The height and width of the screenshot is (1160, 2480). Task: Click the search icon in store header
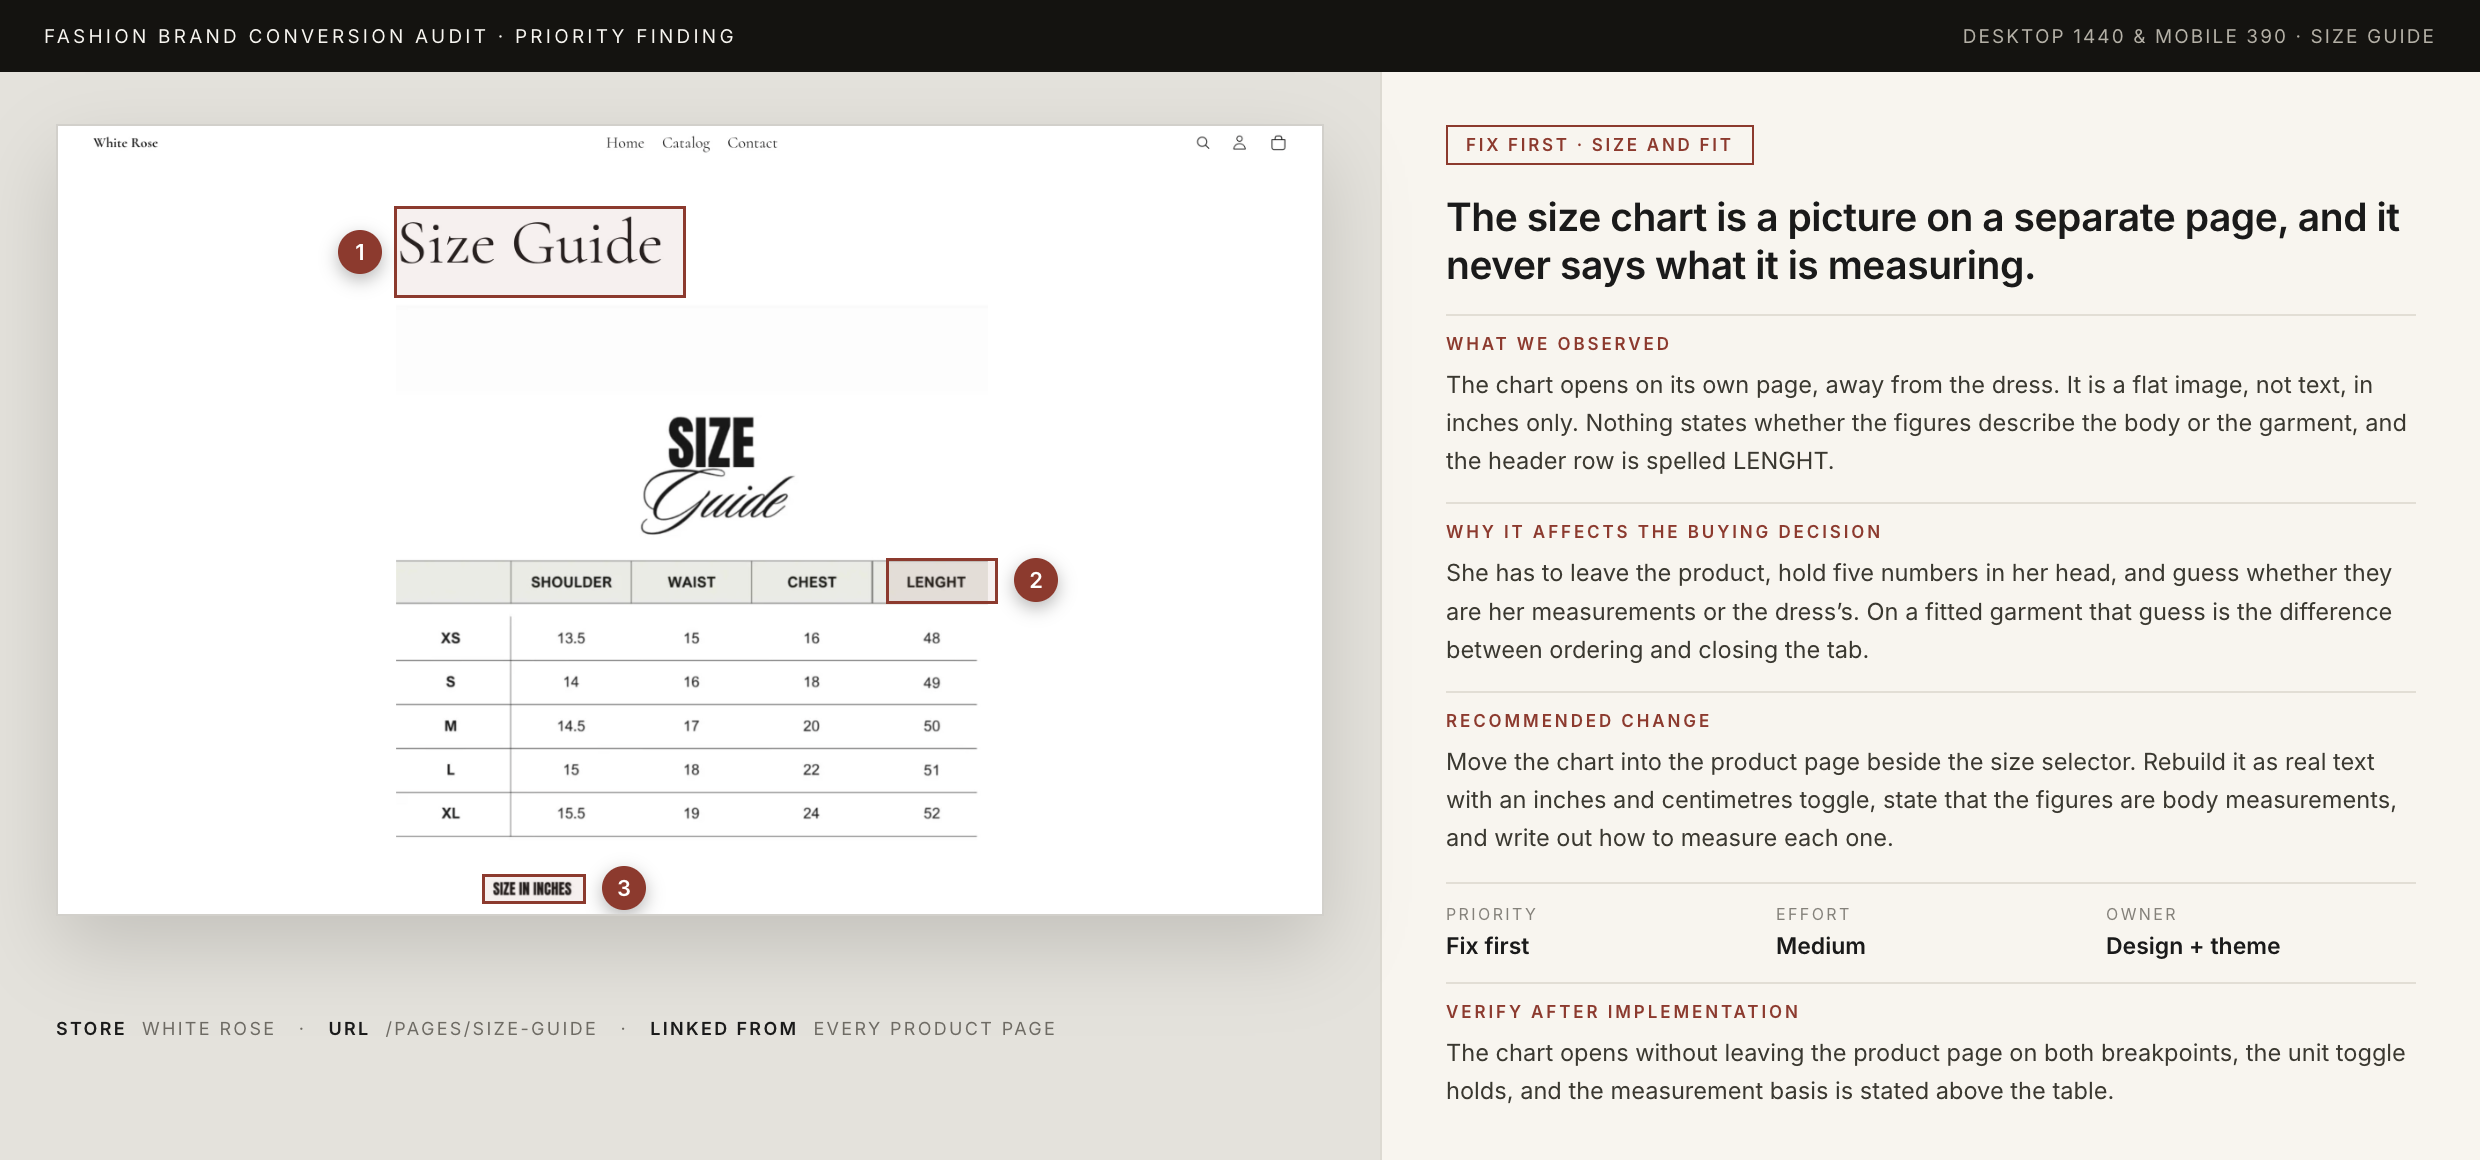point(1203,143)
